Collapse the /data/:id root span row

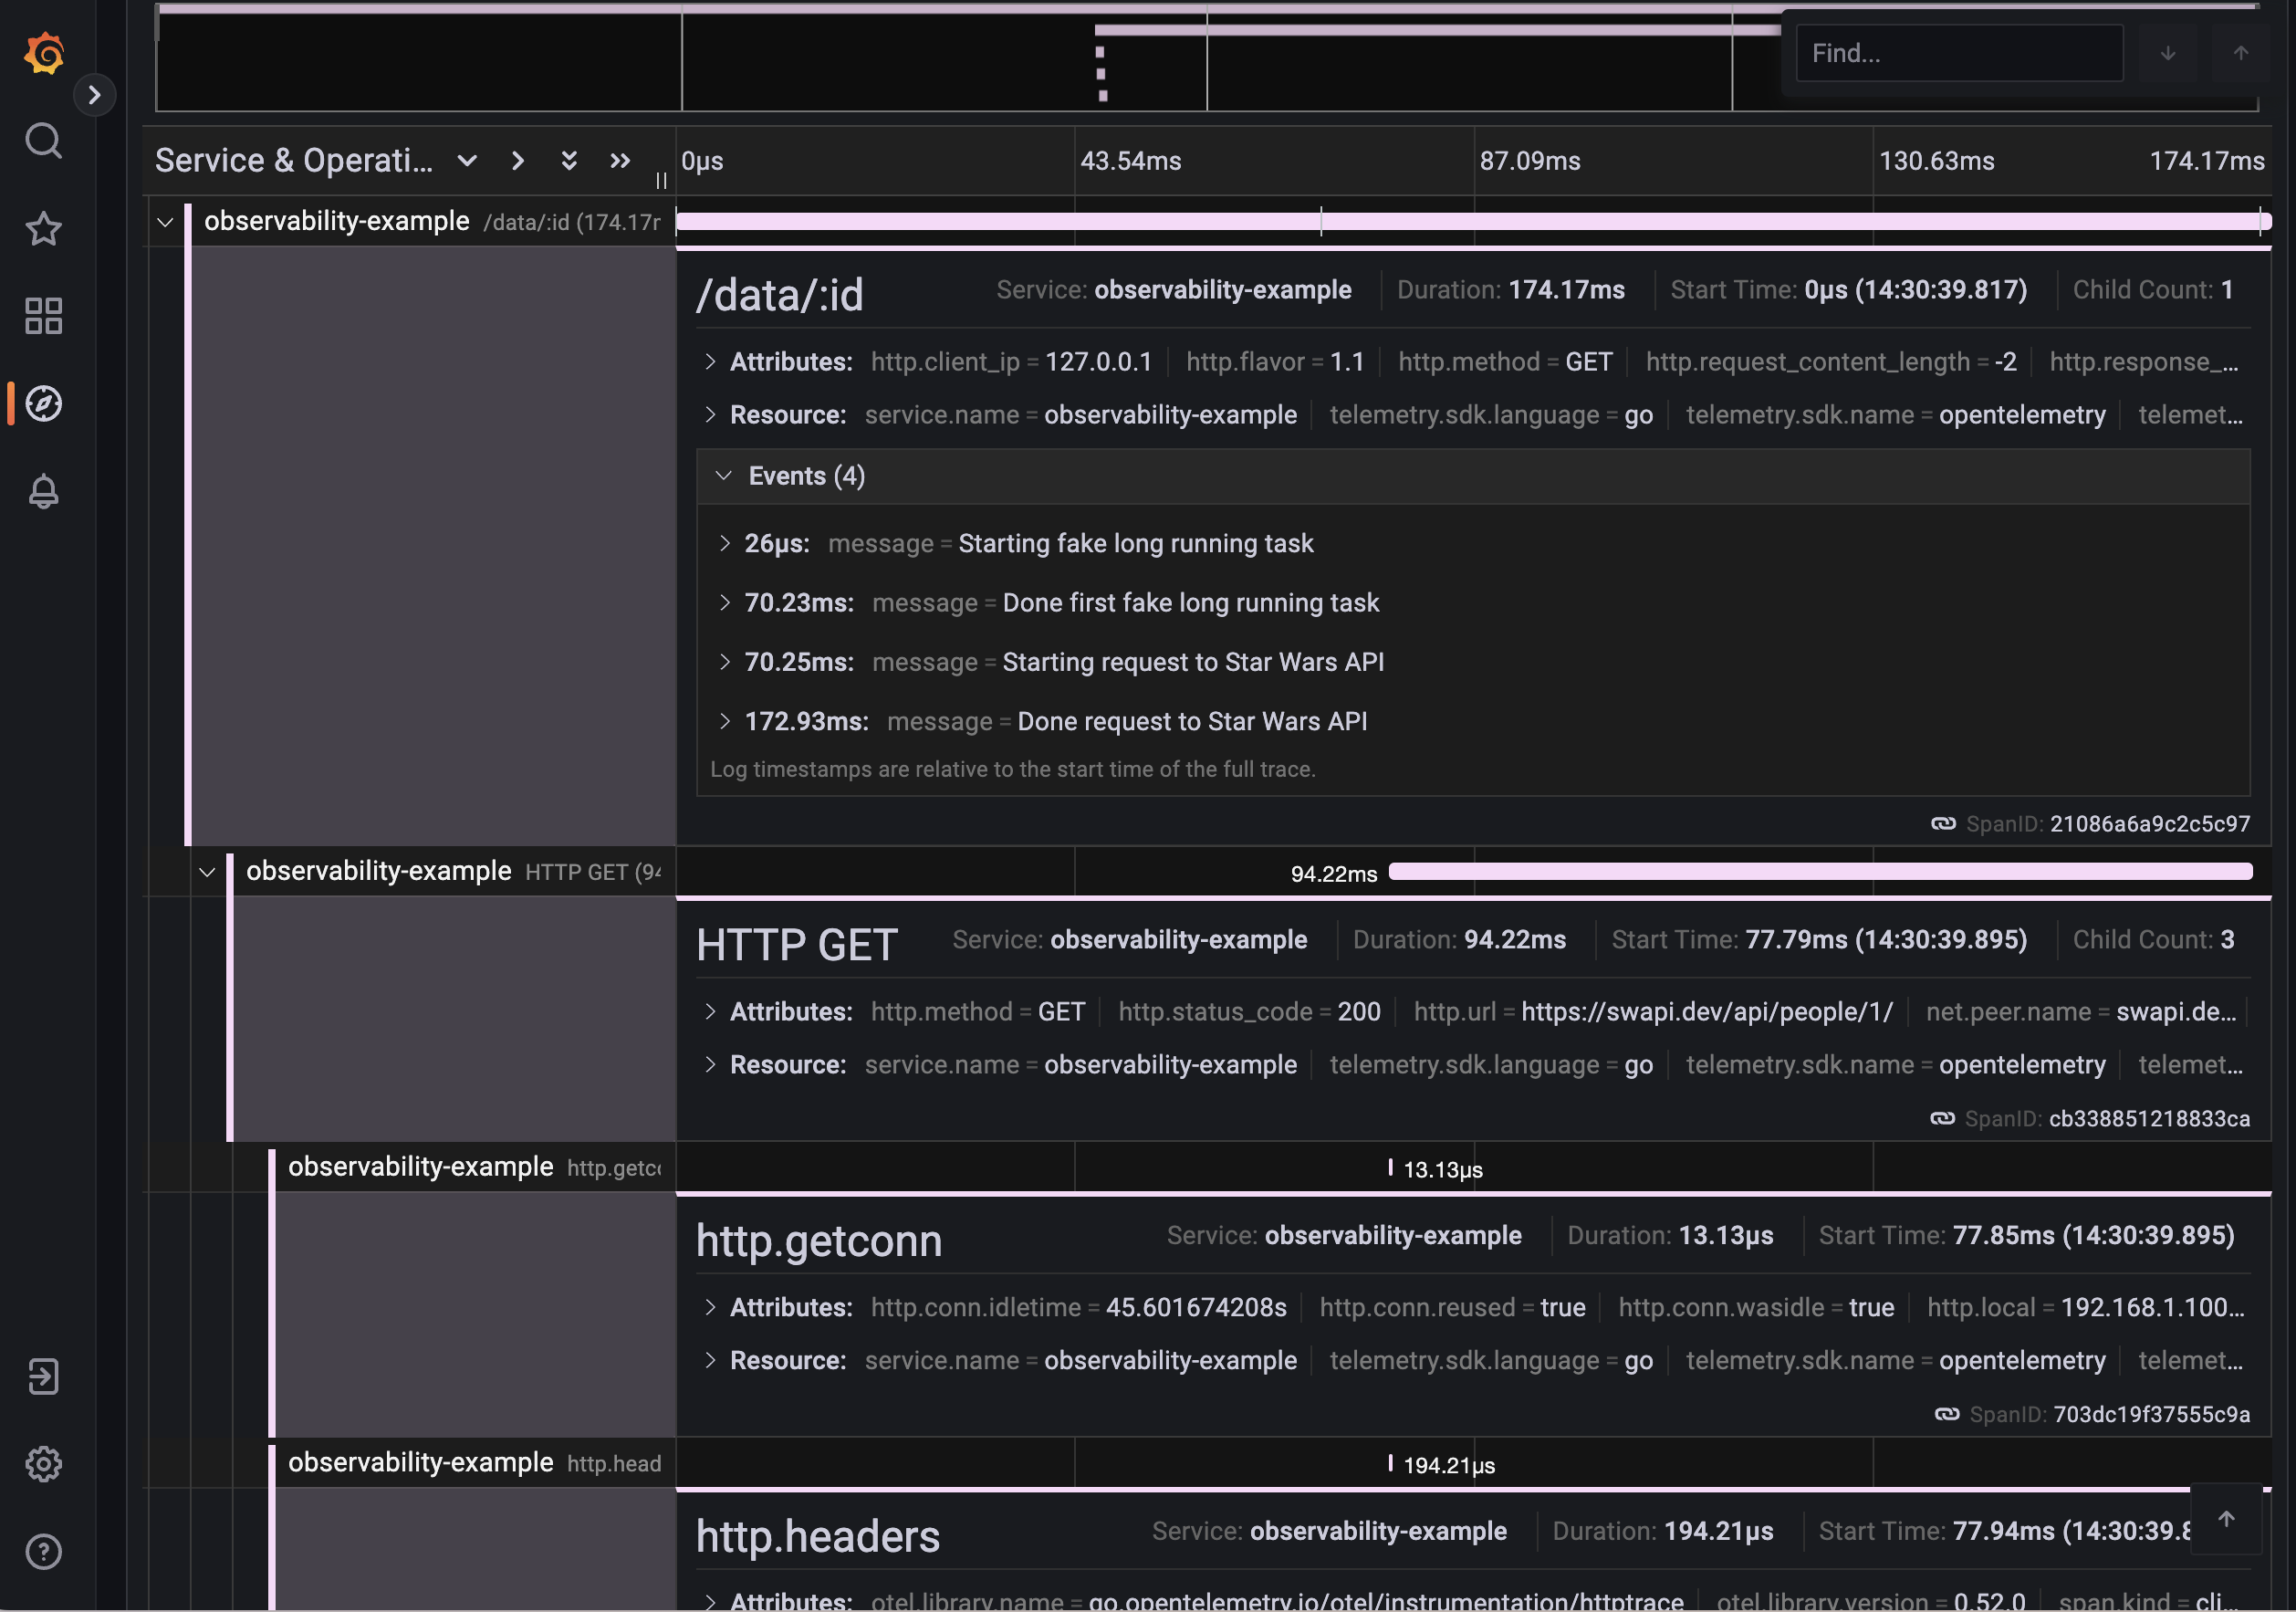tap(165, 222)
